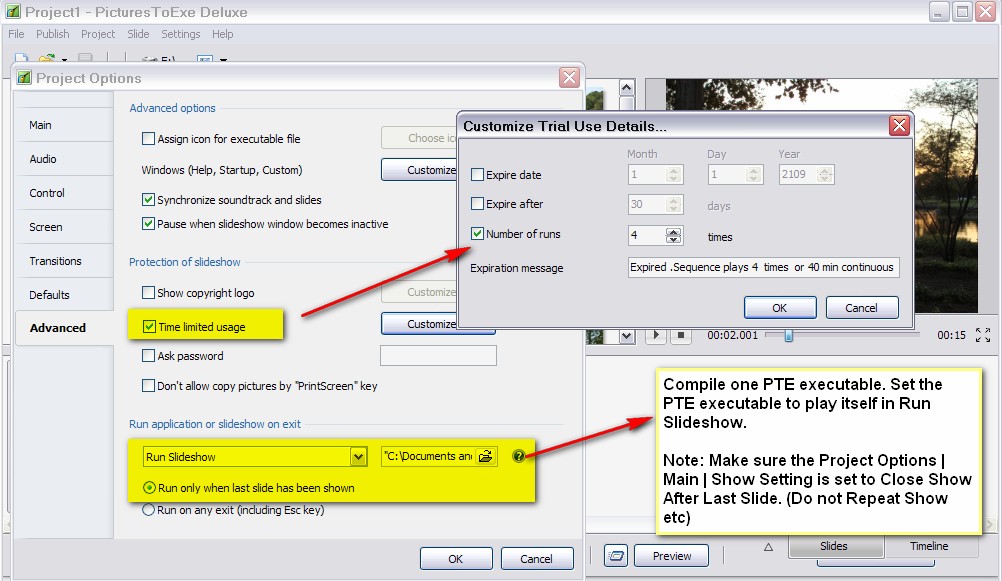Click the stop button in preview controls
Screen dimensions: 1002x581
point(681,335)
